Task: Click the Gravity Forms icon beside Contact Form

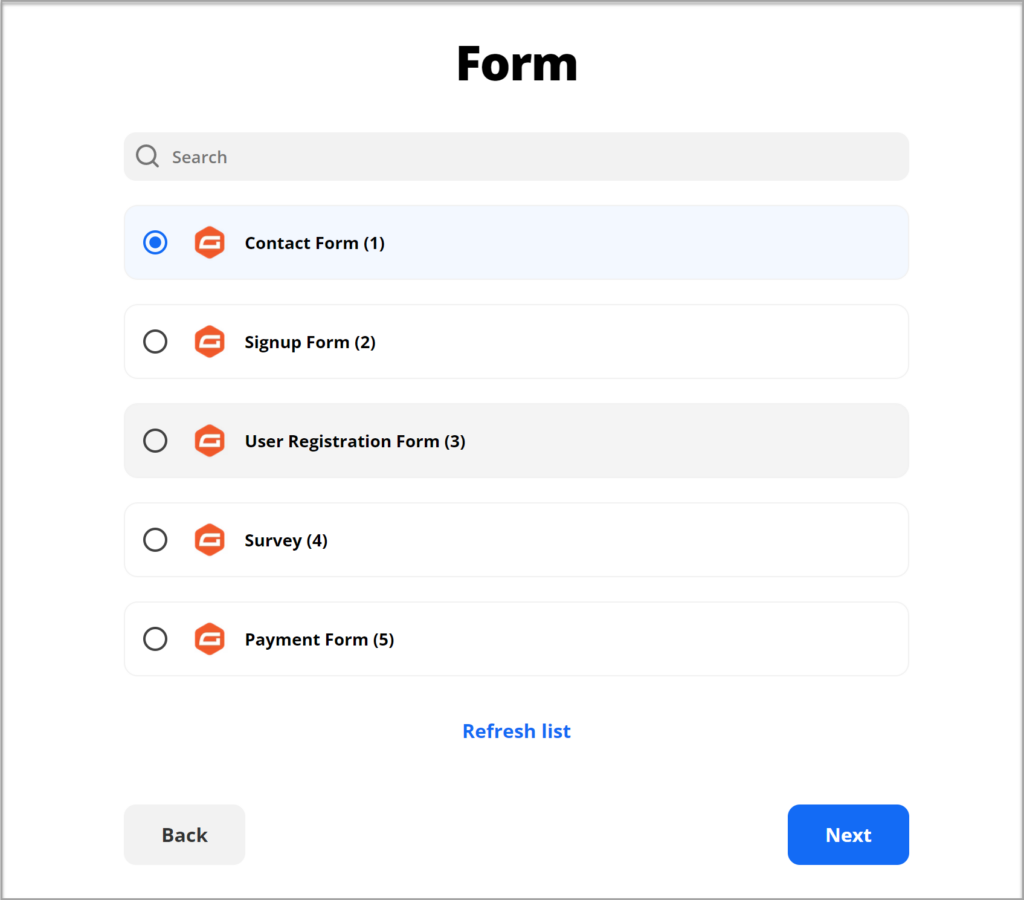Action: [210, 242]
